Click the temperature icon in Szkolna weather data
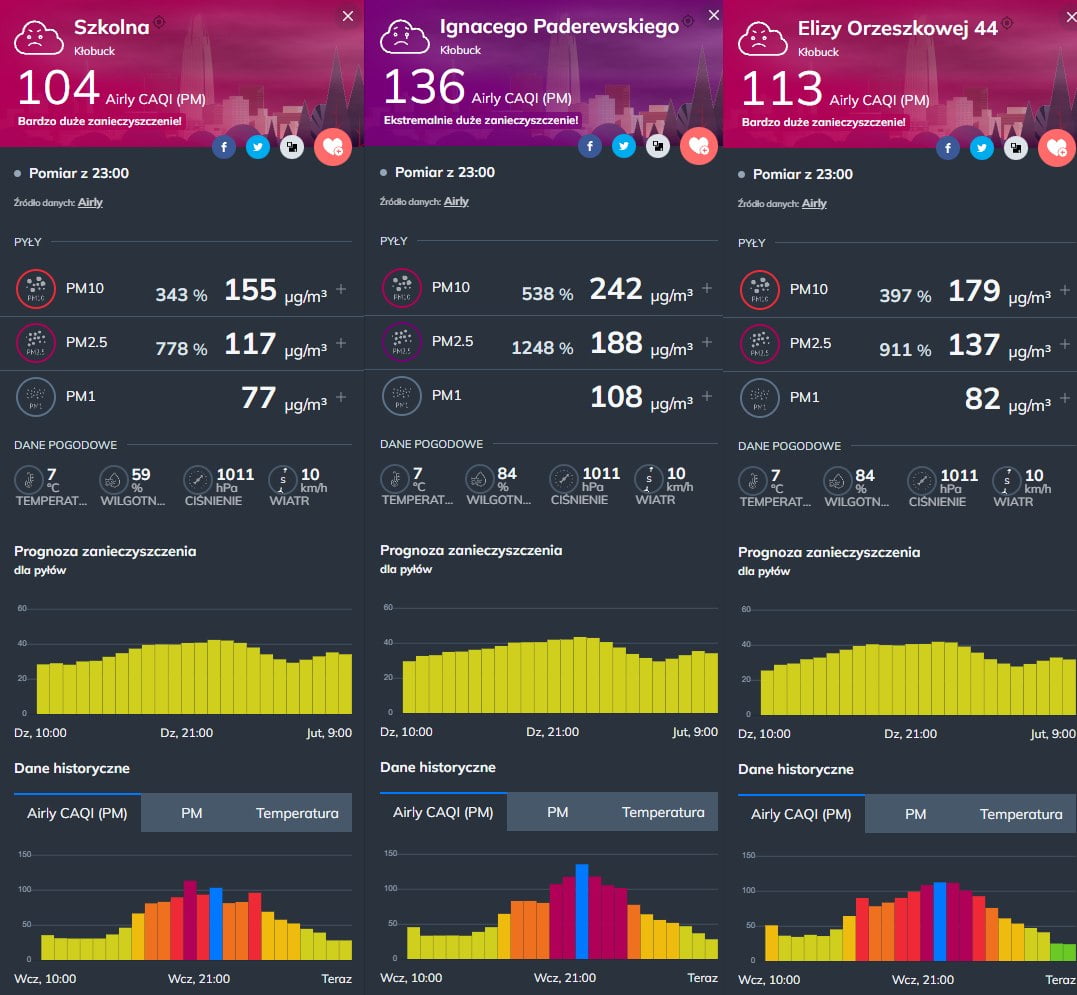Viewport: 1077px width, 995px height. [x=28, y=480]
